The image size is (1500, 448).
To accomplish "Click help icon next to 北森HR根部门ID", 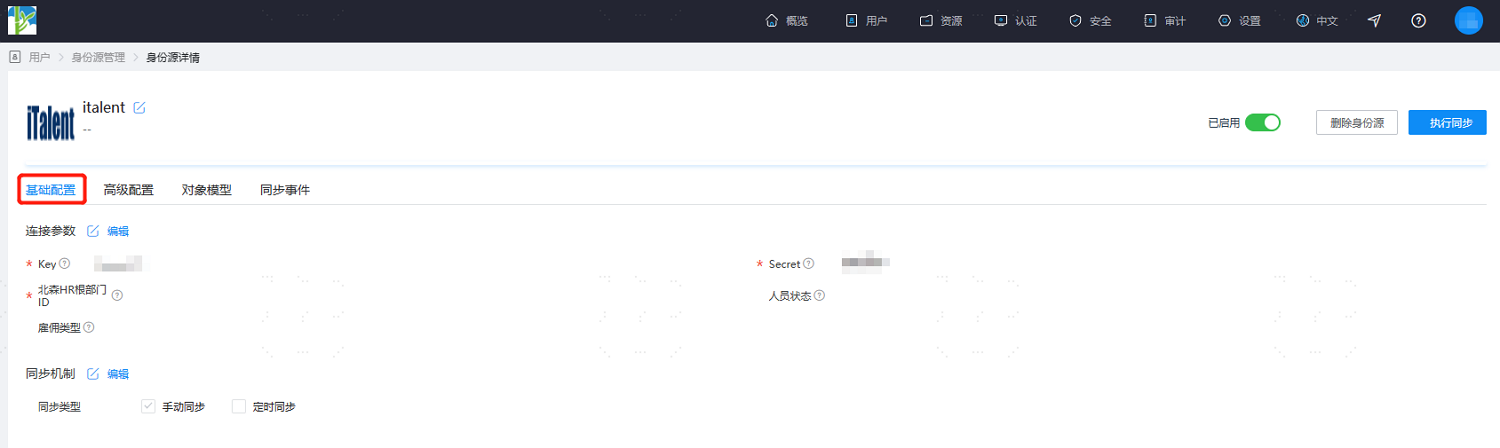I will (x=116, y=295).
